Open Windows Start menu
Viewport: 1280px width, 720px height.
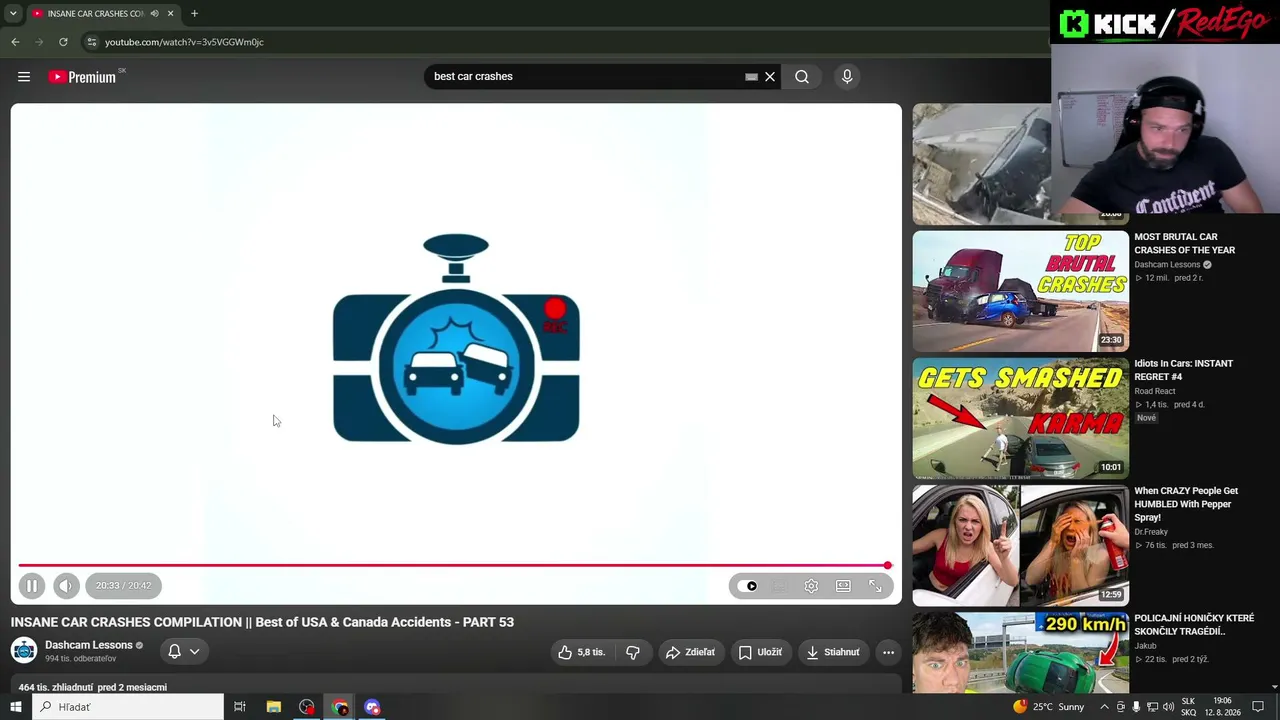(16, 707)
